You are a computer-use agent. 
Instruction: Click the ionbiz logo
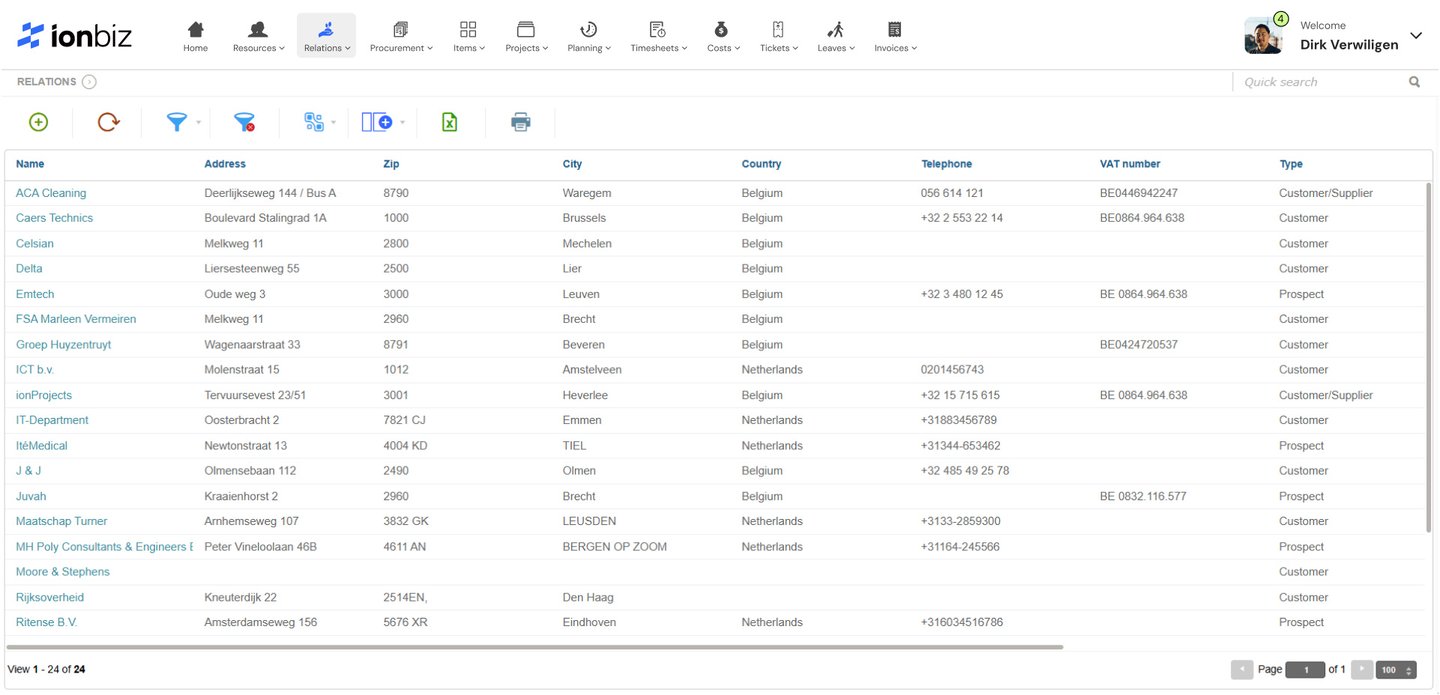[75, 36]
